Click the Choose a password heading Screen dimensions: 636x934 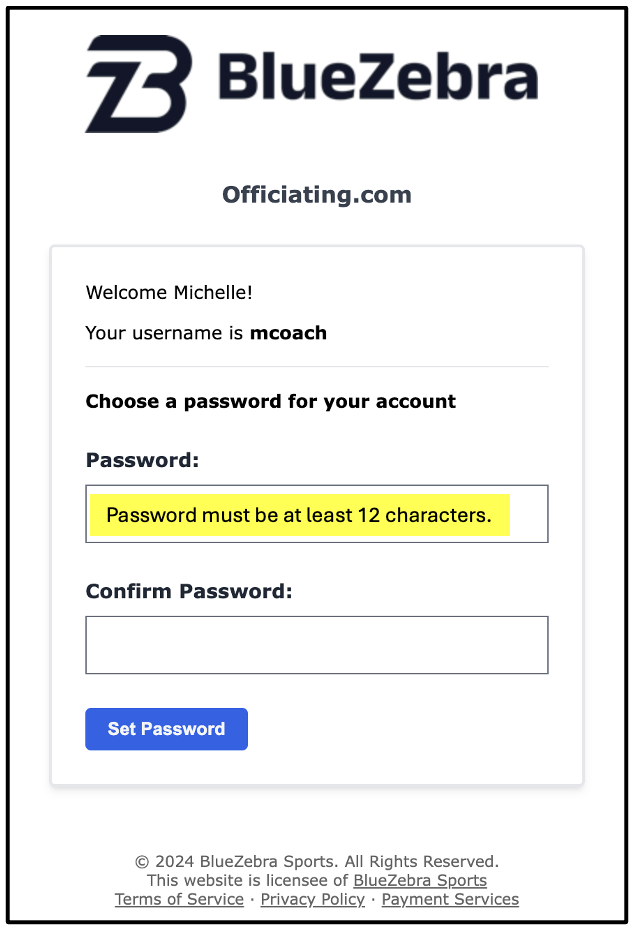270,401
